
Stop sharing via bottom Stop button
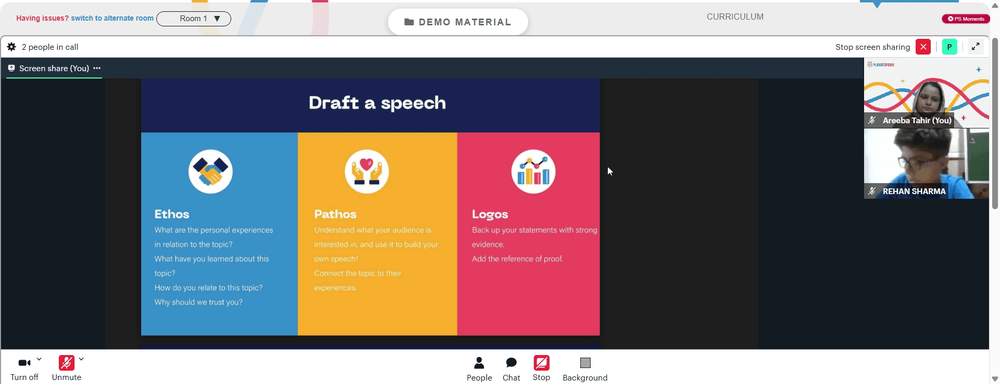pyautogui.click(x=541, y=369)
